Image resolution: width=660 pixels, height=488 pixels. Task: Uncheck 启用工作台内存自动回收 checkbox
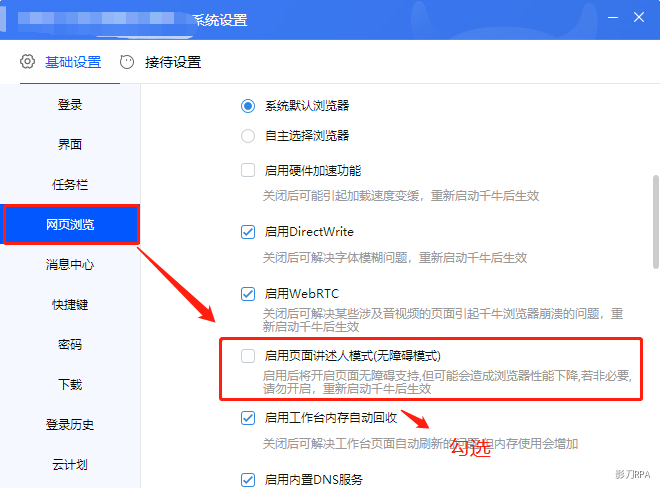tap(248, 418)
